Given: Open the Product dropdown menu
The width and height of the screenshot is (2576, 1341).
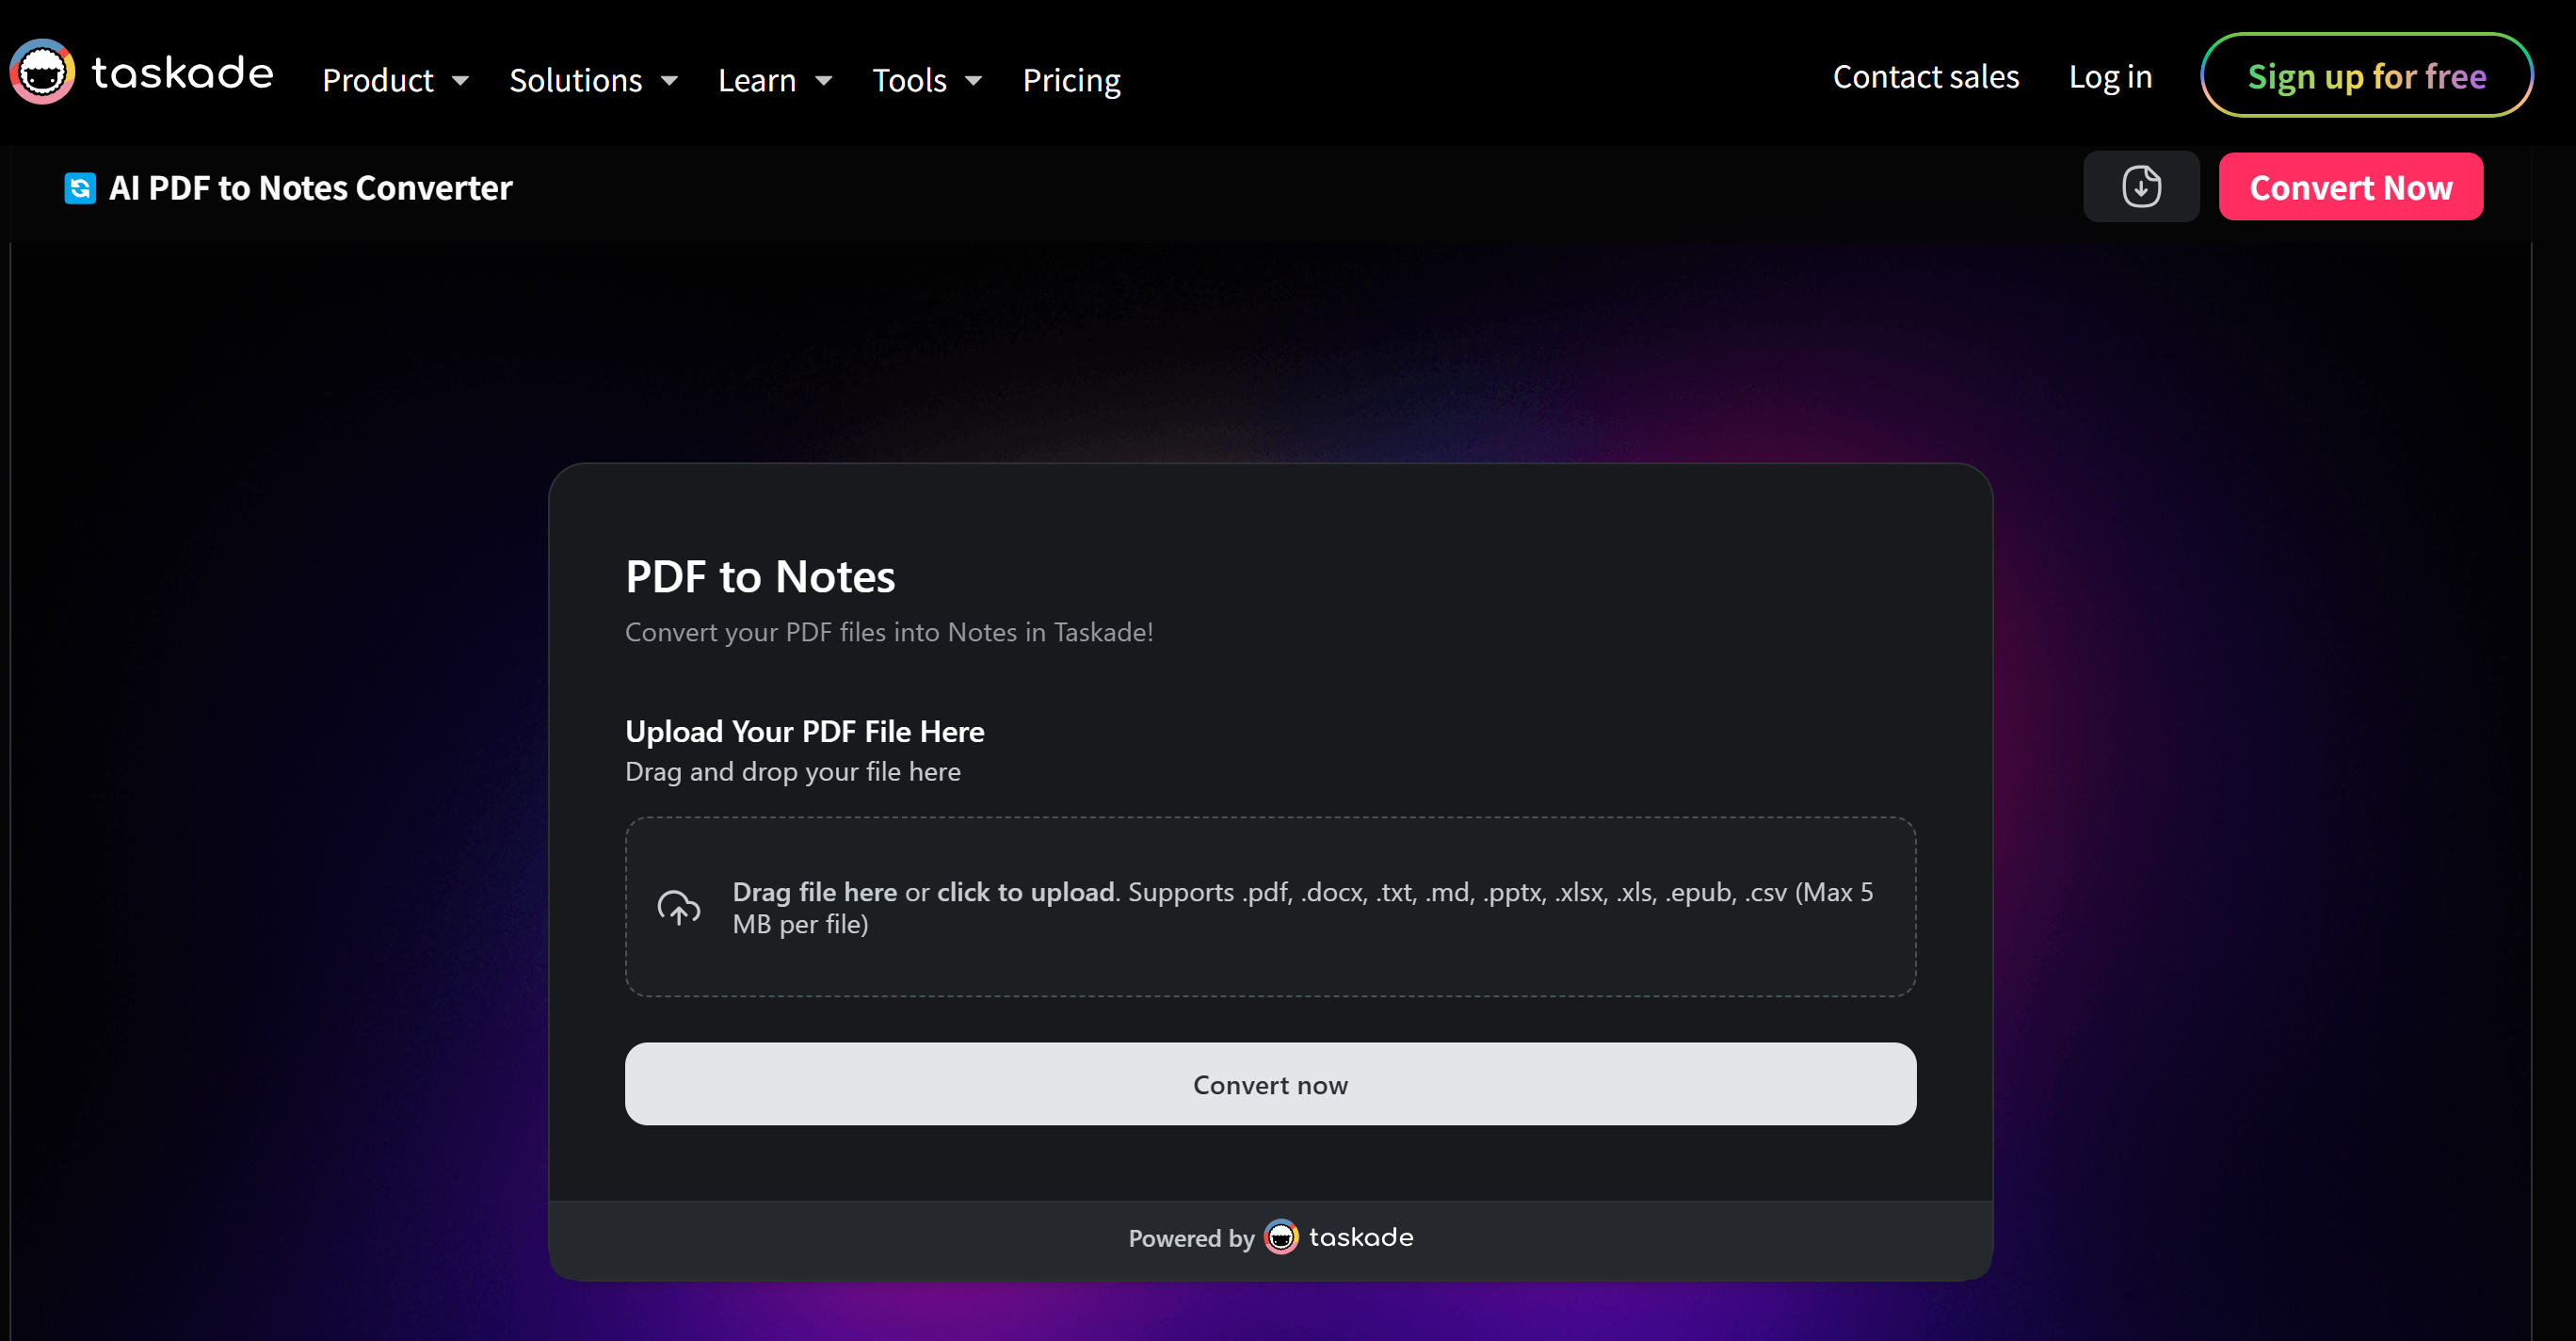Looking at the screenshot, I should click(395, 80).
